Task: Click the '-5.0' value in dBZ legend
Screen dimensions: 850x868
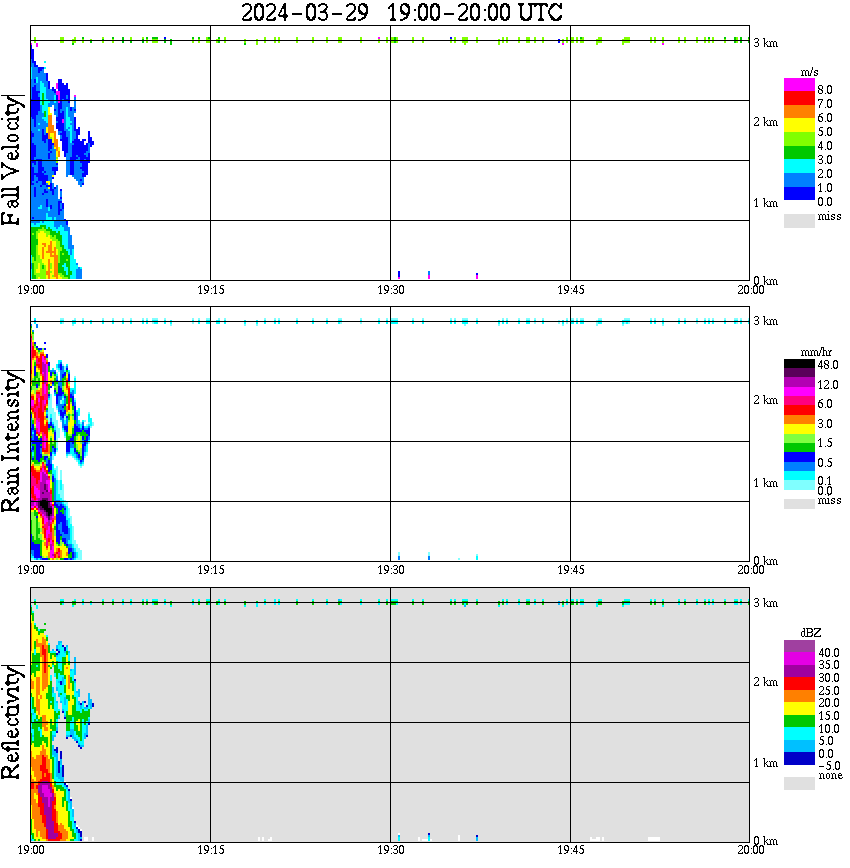Action: pyautogui.click(x=828, y=766)
